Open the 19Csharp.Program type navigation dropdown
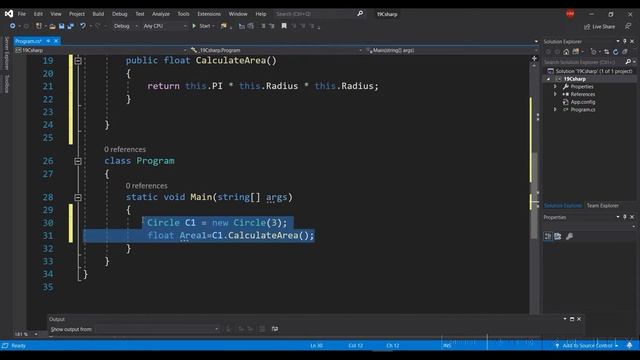This screenshot has height=360, width=640. [x=276, y=50]
